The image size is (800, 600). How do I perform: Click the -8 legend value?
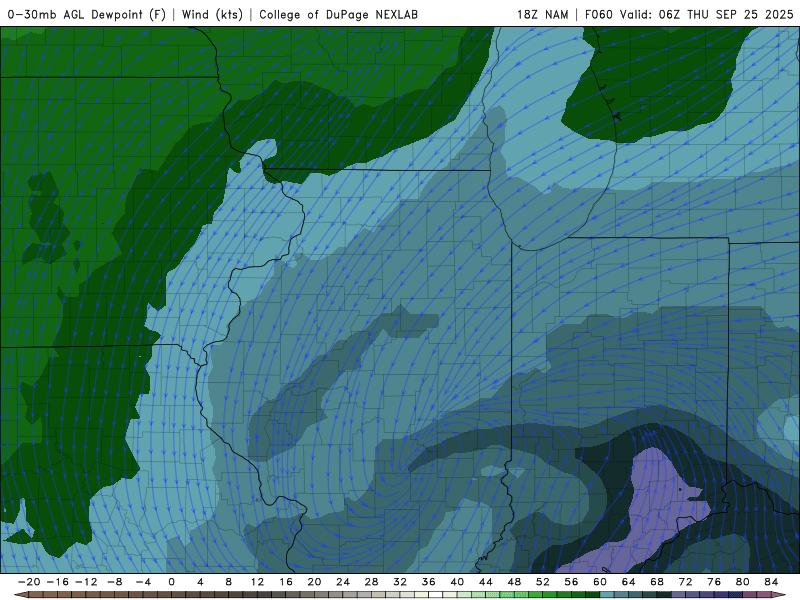[x=114, y=582]
